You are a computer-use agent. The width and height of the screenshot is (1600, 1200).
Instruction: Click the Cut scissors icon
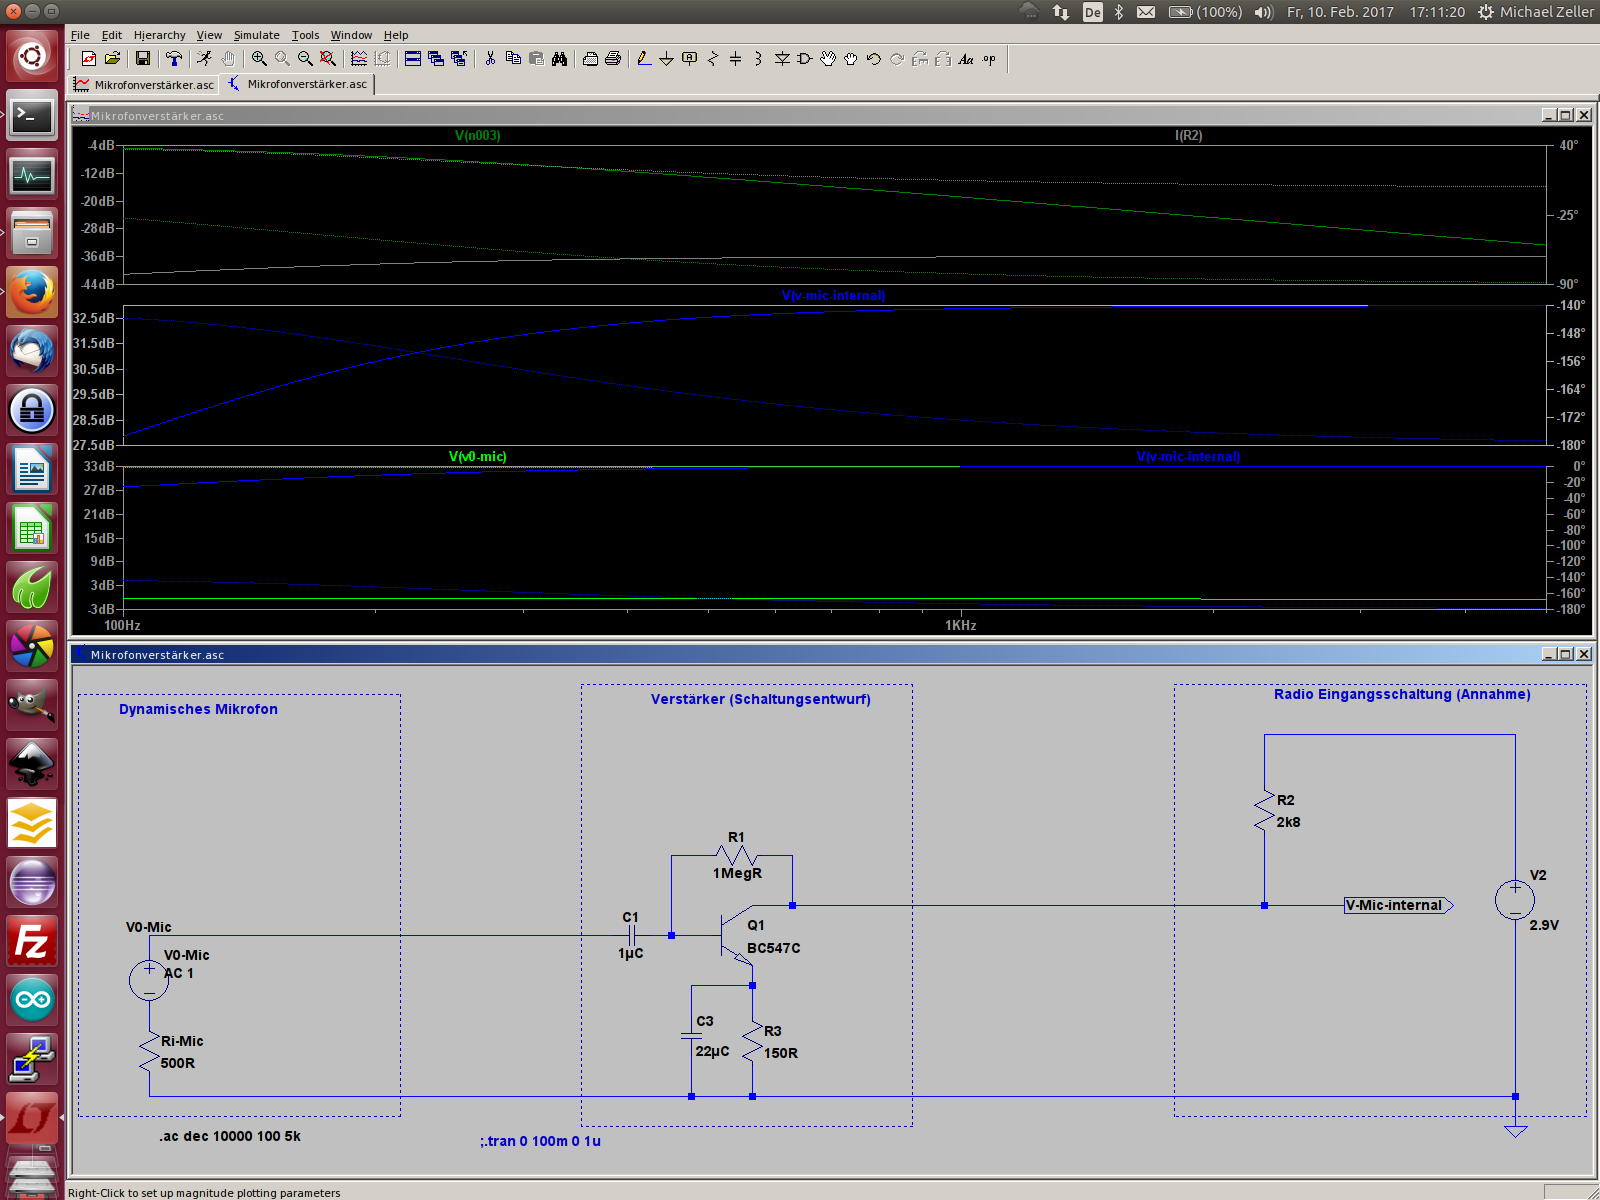pyautogui.click(x=490, y=59)
